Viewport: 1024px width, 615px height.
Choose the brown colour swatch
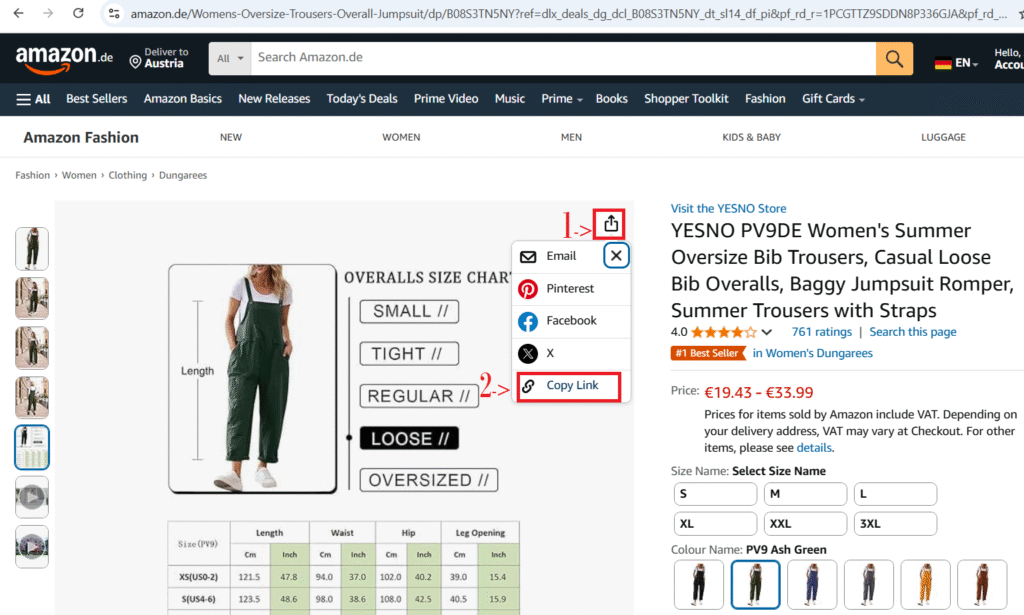(x=982, y=584)
